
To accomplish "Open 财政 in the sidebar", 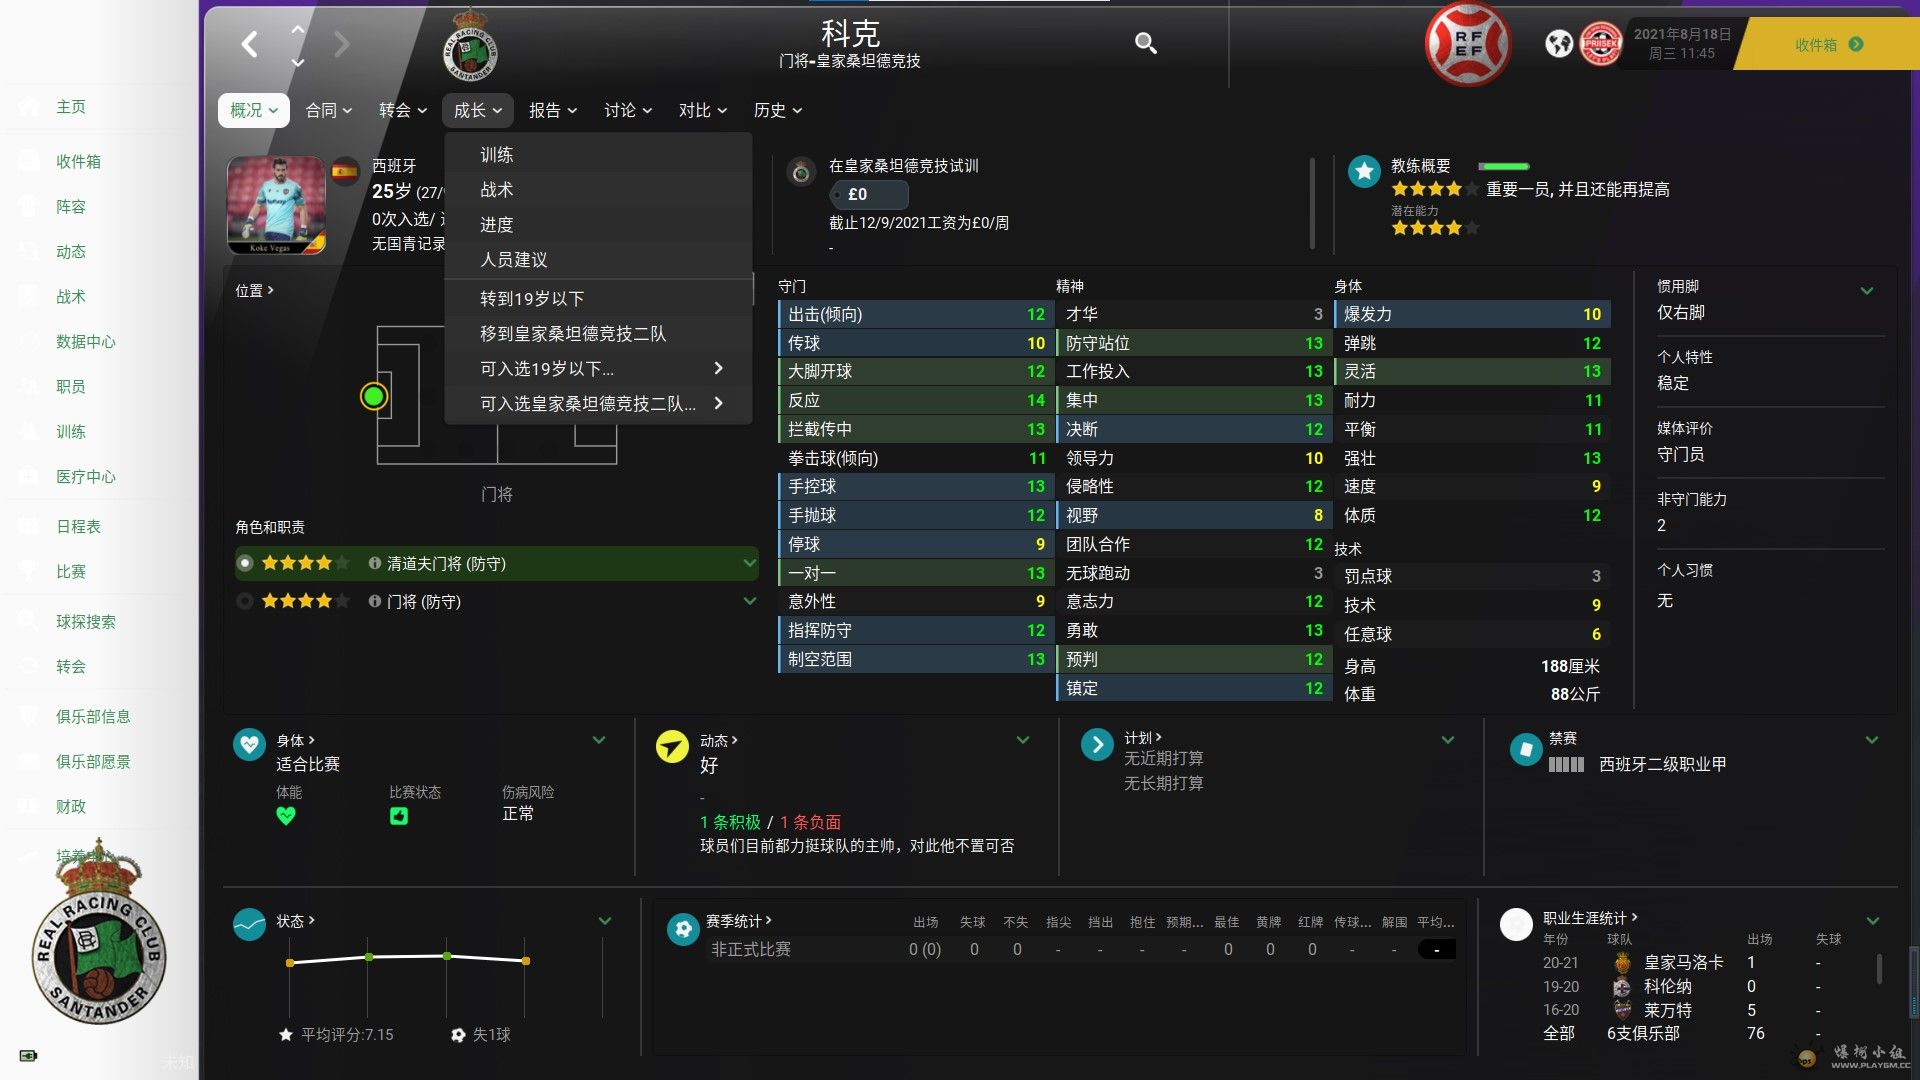I will point(71,807).
